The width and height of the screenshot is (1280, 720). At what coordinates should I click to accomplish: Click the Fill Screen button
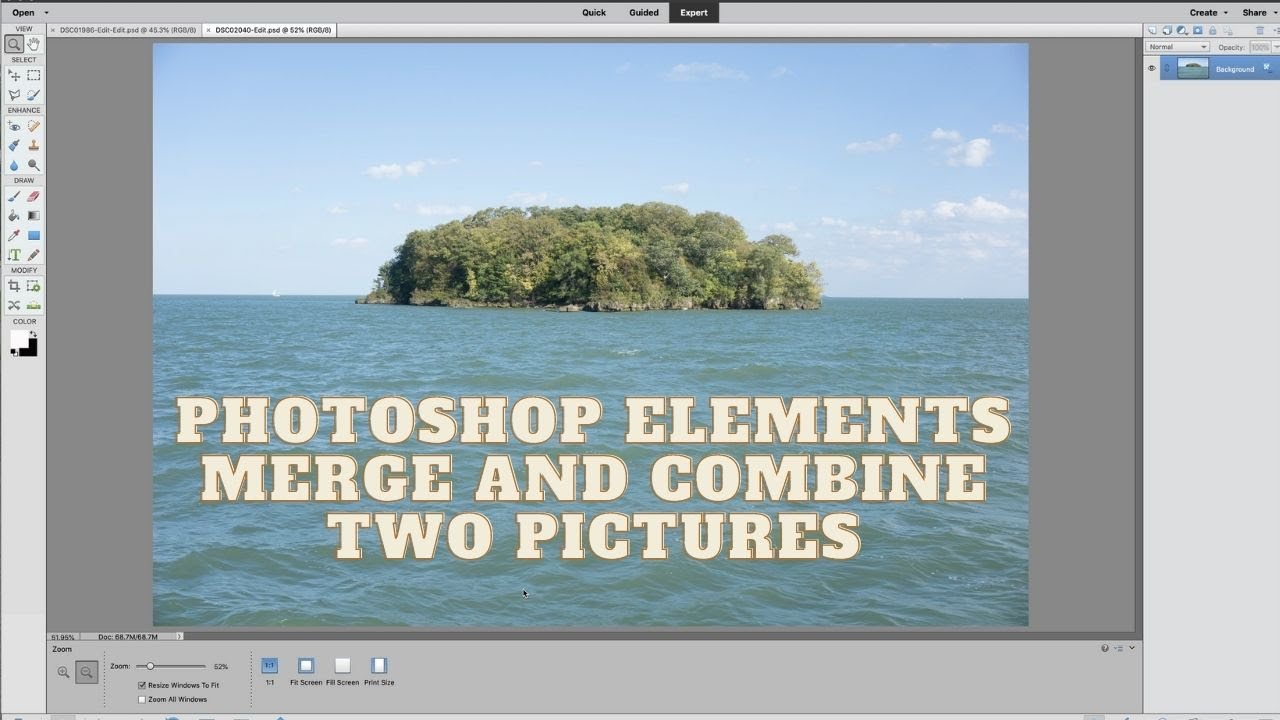tap(342, 666)
